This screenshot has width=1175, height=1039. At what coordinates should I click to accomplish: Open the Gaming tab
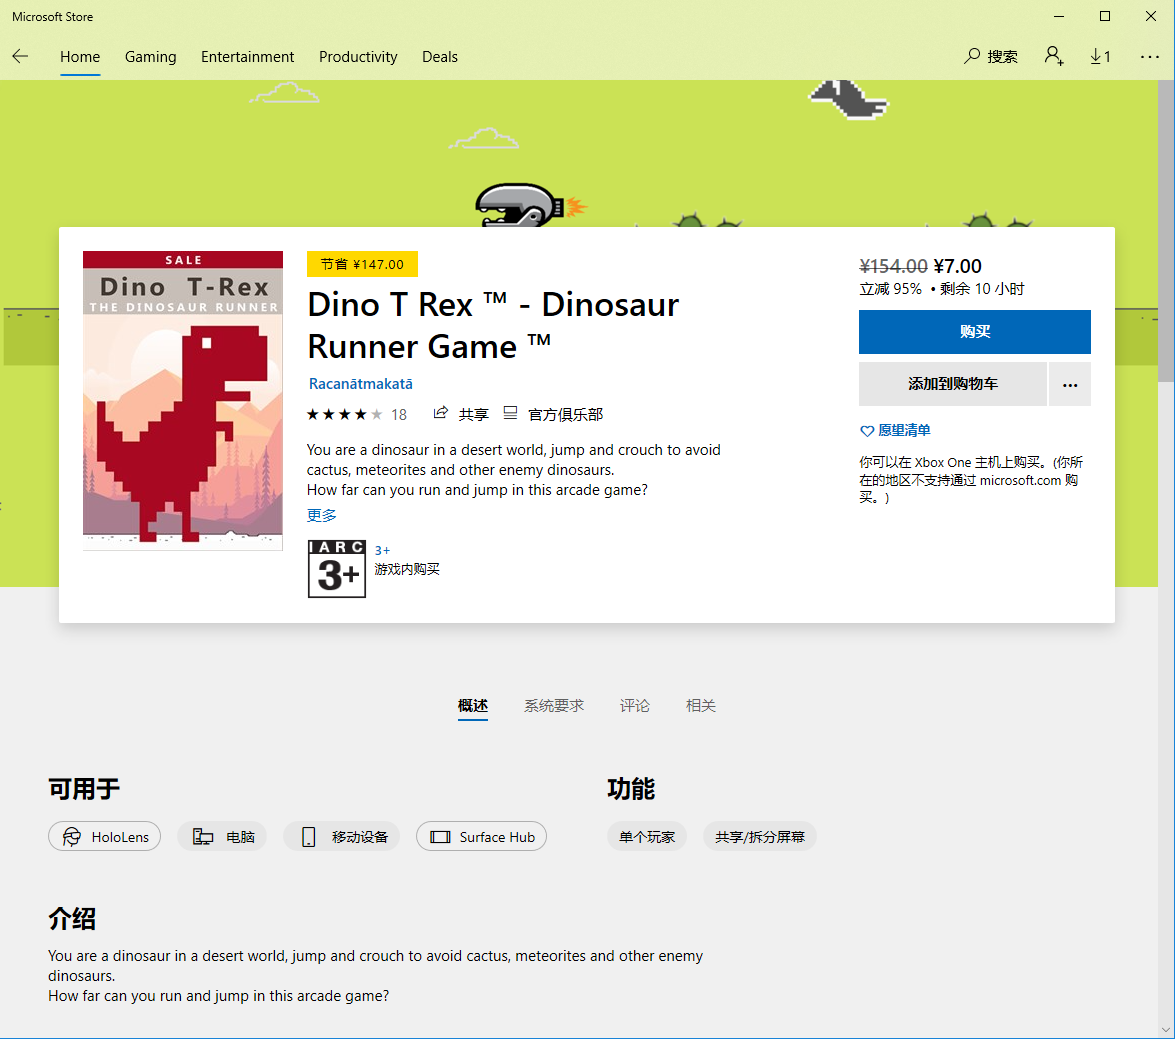[151, 57]
